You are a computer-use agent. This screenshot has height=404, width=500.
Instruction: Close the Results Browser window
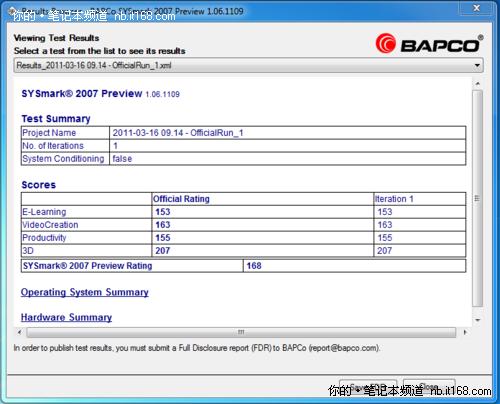pos(477,8)
